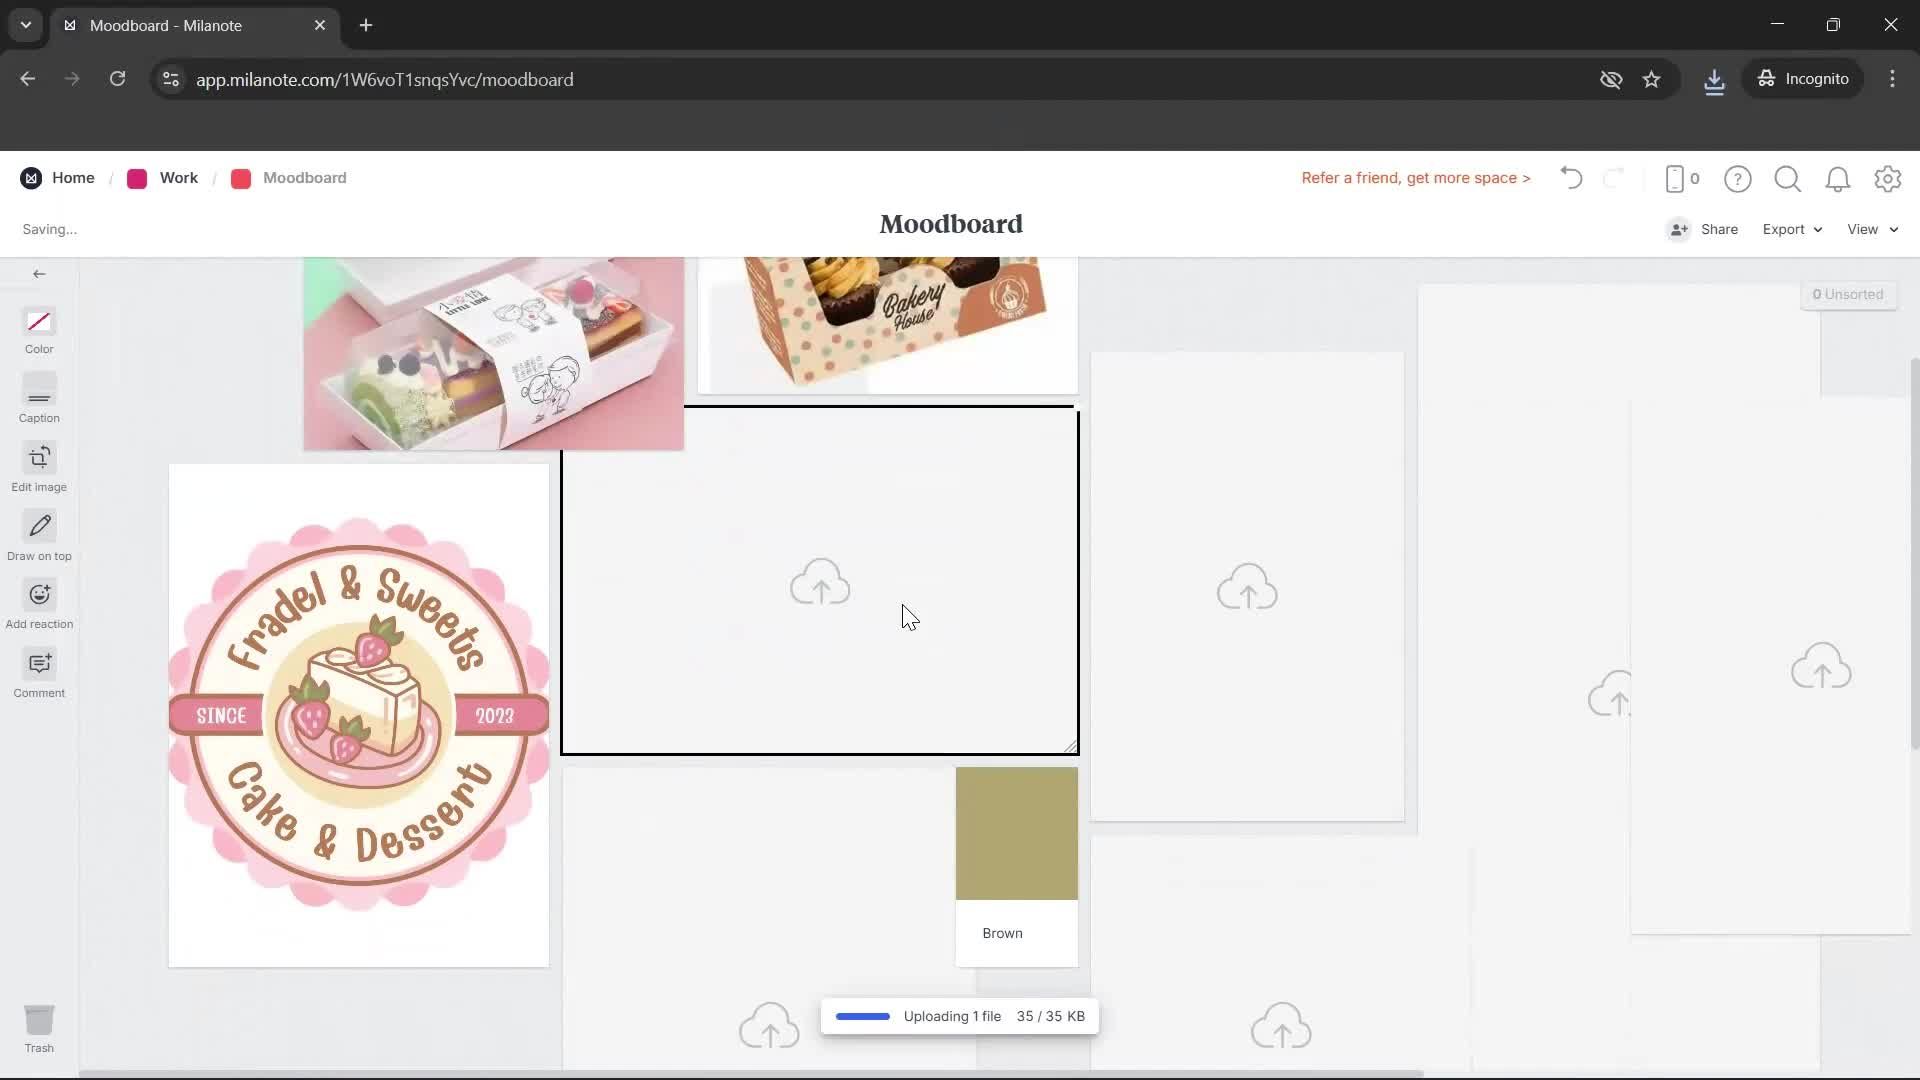The image size is (1920, 1080).
Task: Select the Color tool in the sidebar
Action: pos(39,331)
